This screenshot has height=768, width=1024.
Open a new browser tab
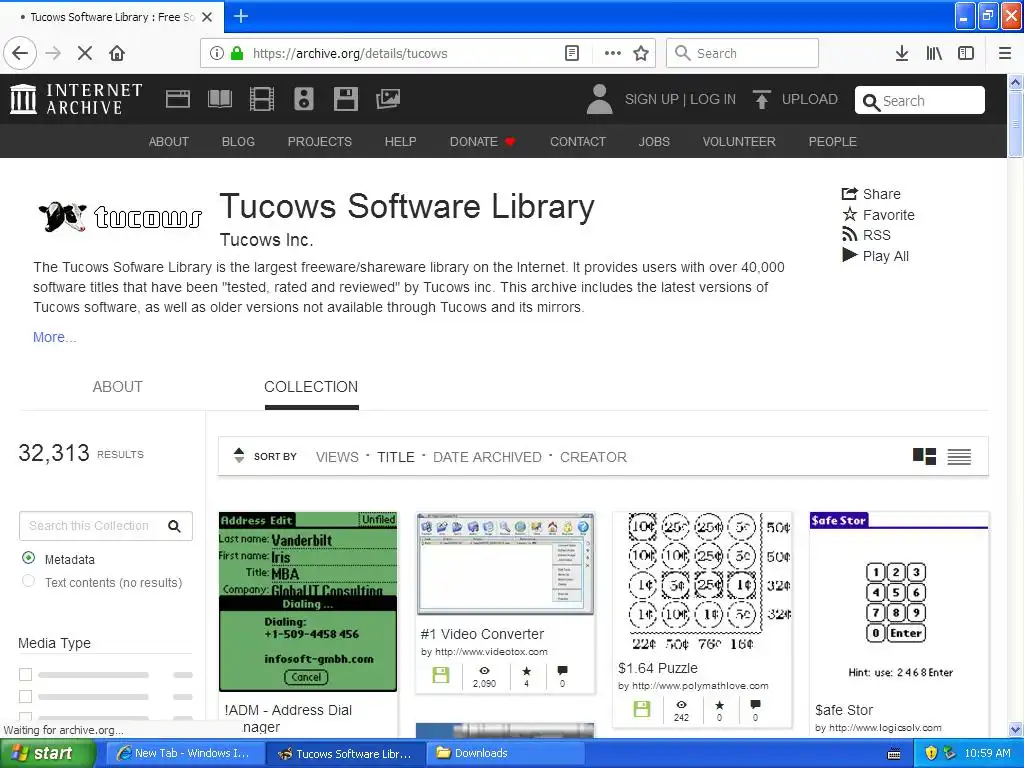(x=241, y=16)
